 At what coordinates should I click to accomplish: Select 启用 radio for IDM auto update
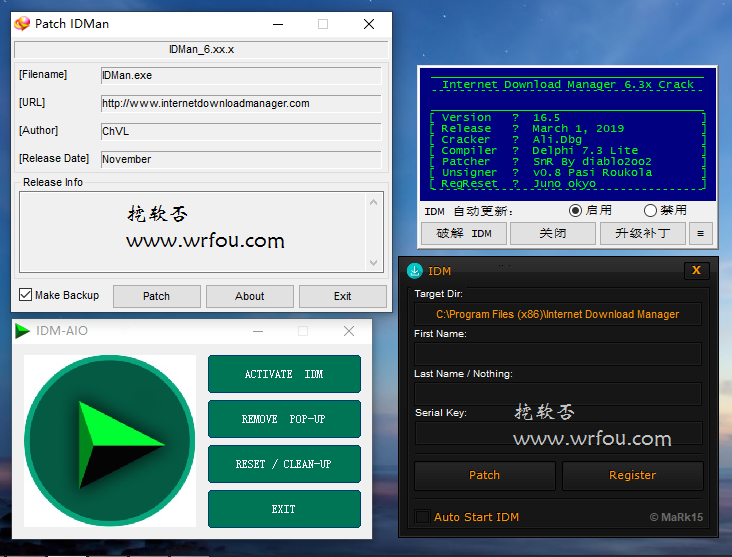[x=575, y=211]
